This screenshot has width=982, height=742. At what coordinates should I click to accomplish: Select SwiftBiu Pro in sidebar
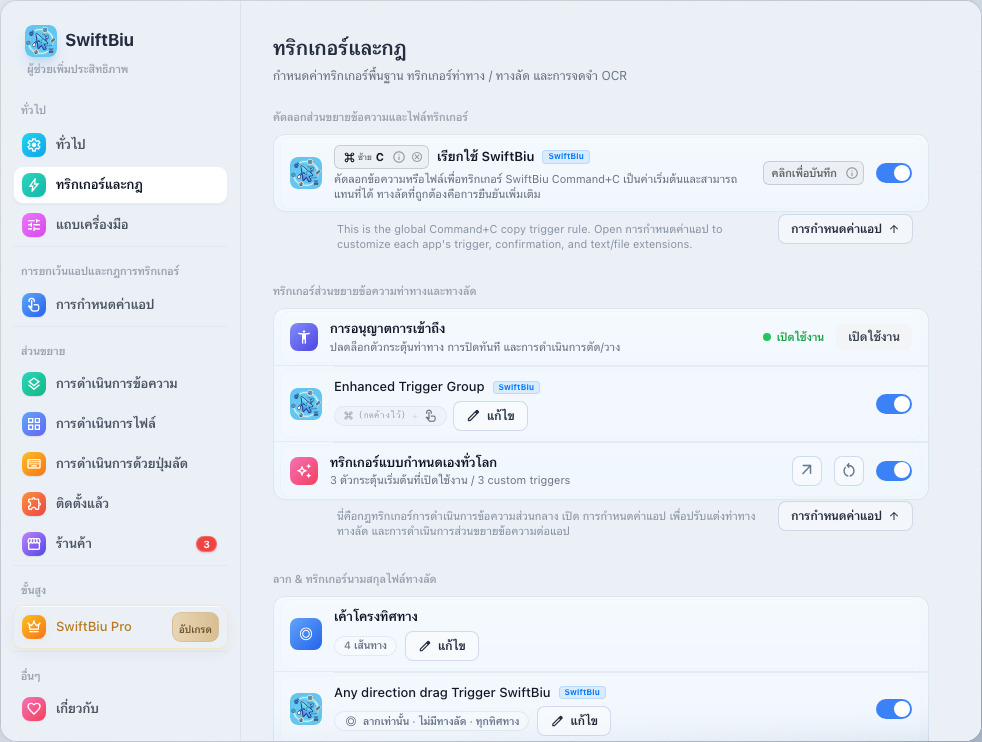tap(120, 627)
